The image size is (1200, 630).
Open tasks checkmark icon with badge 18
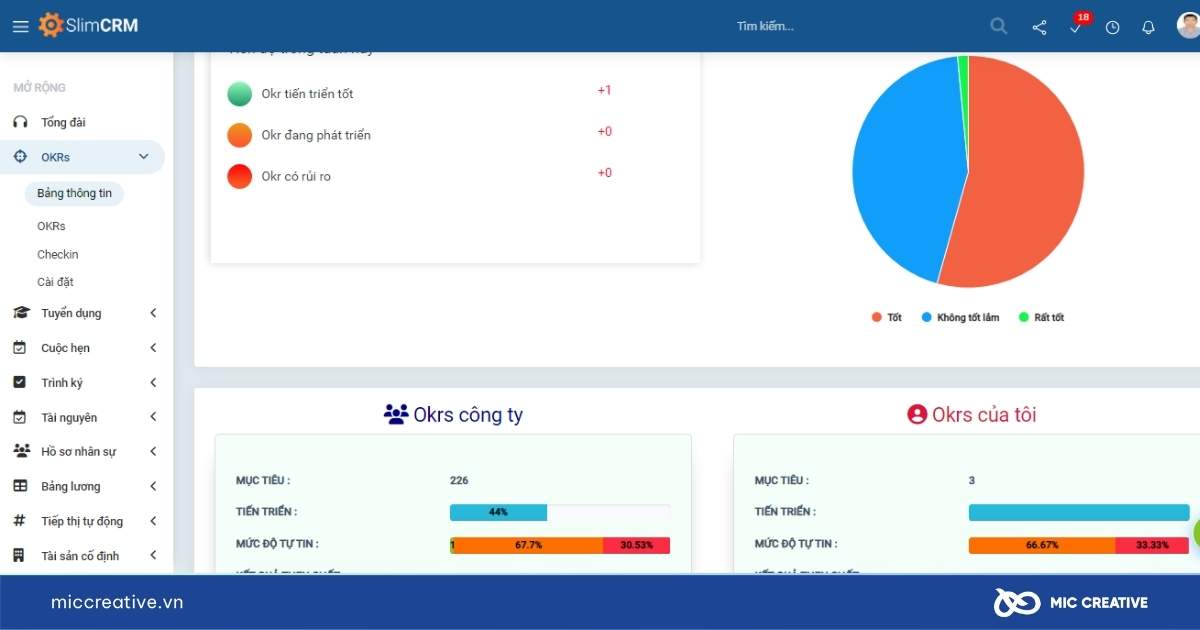tap(1076, 27)
